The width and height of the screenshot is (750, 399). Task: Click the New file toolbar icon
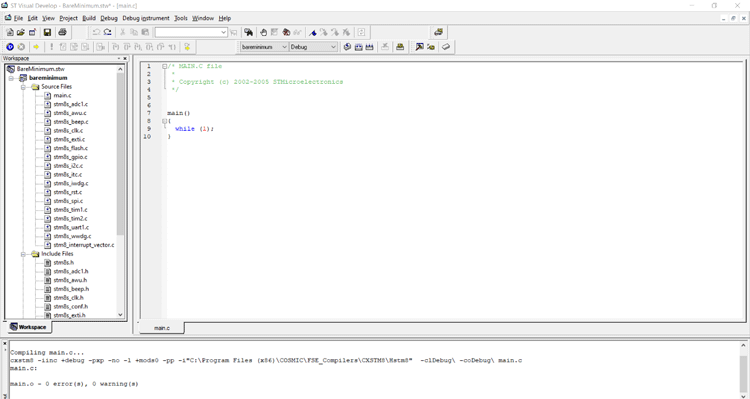tap(10, 33)
